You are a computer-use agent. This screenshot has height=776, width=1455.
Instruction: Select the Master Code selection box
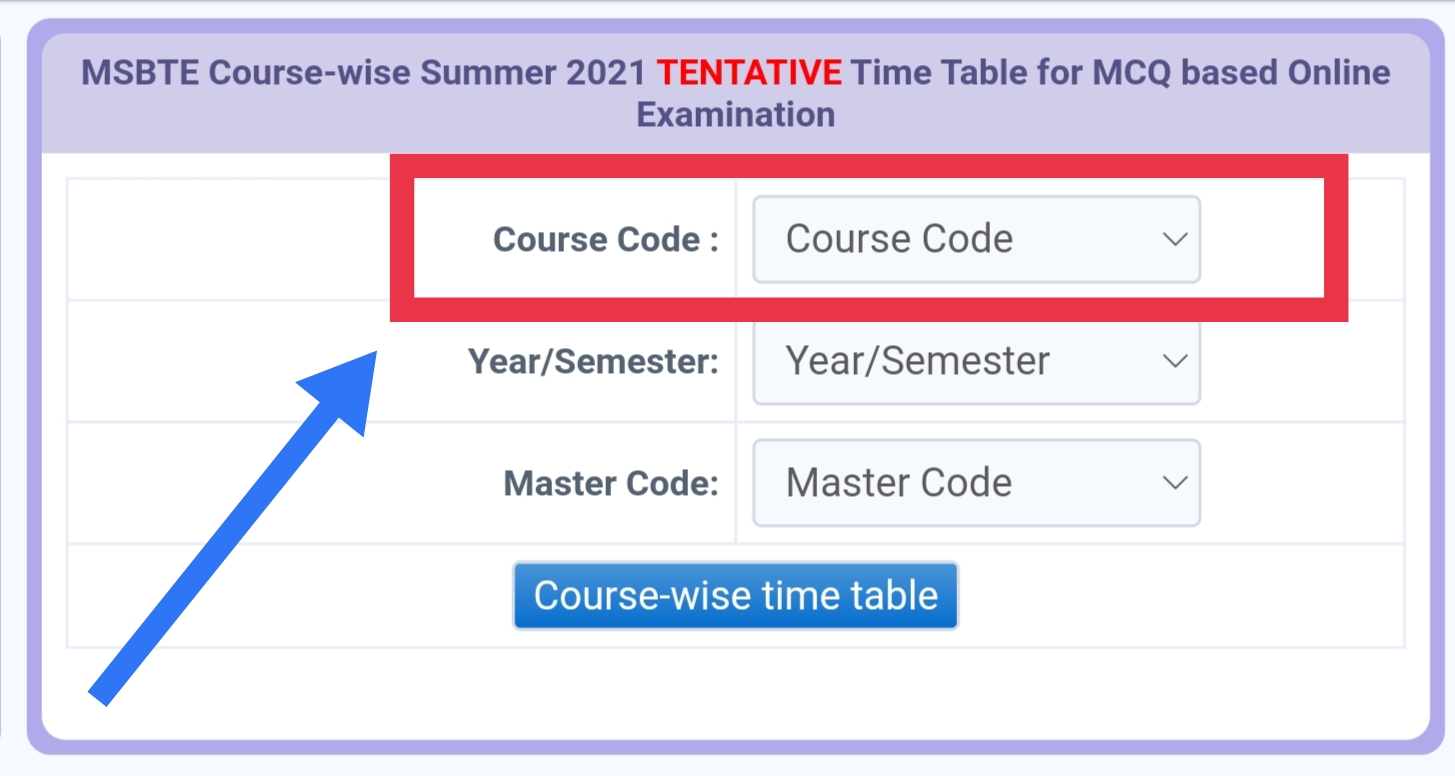975,483
